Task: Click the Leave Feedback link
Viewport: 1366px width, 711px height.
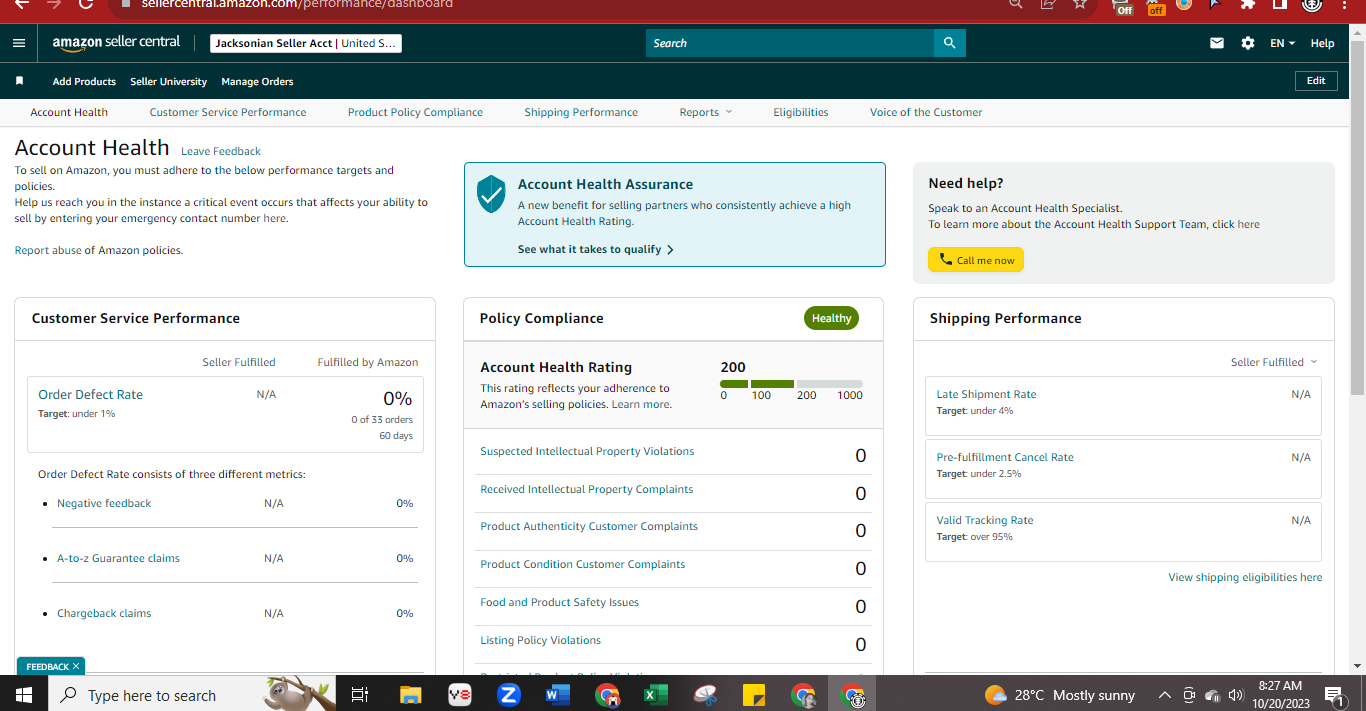Action: point(221,151)
